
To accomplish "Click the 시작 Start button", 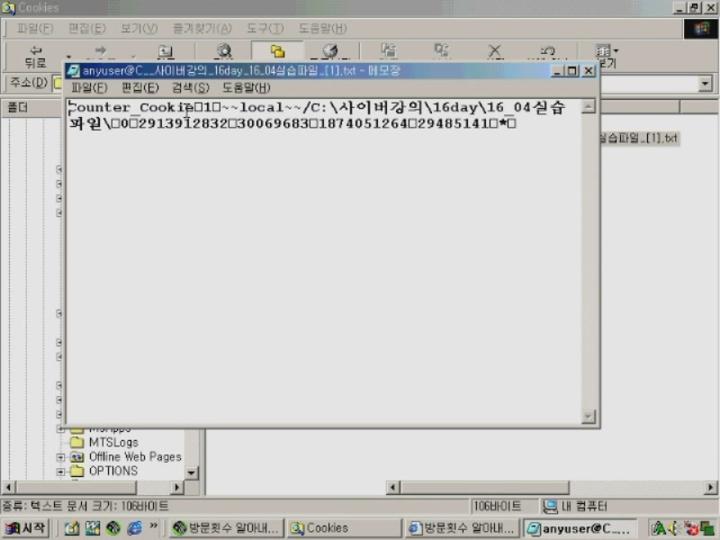I will coord(25,529).
